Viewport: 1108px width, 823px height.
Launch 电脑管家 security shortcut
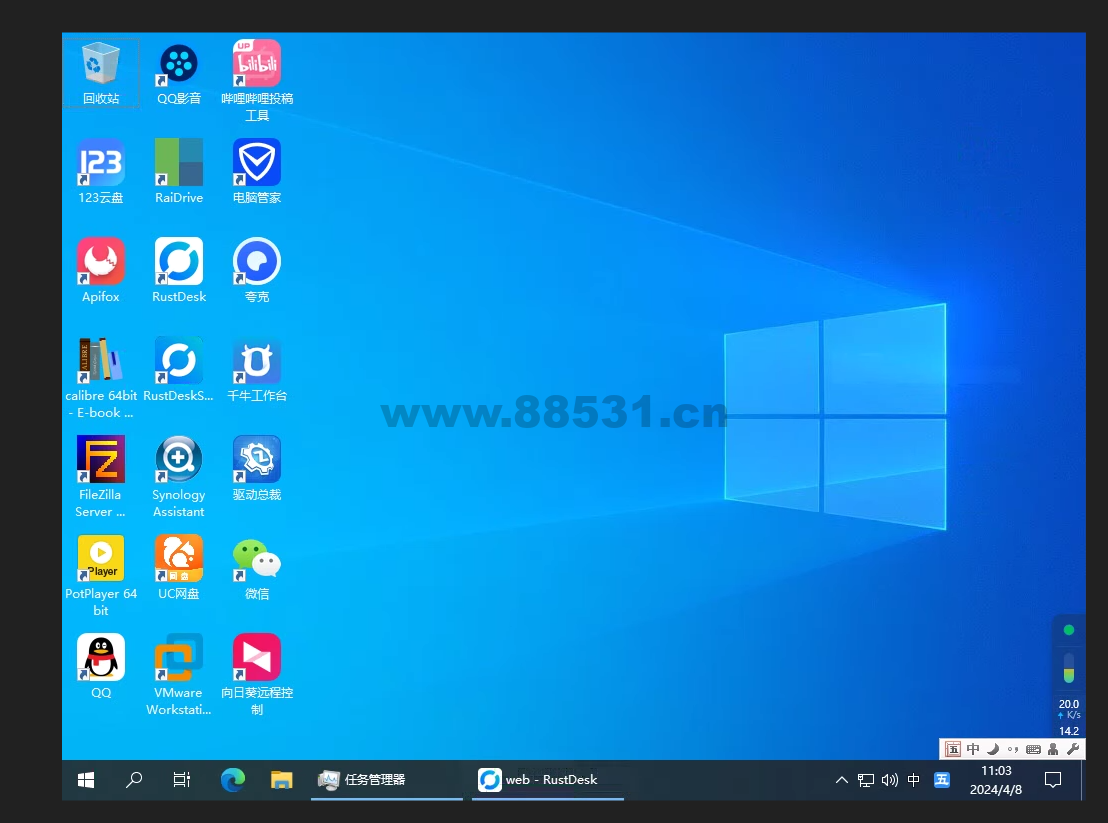[257, 172]
